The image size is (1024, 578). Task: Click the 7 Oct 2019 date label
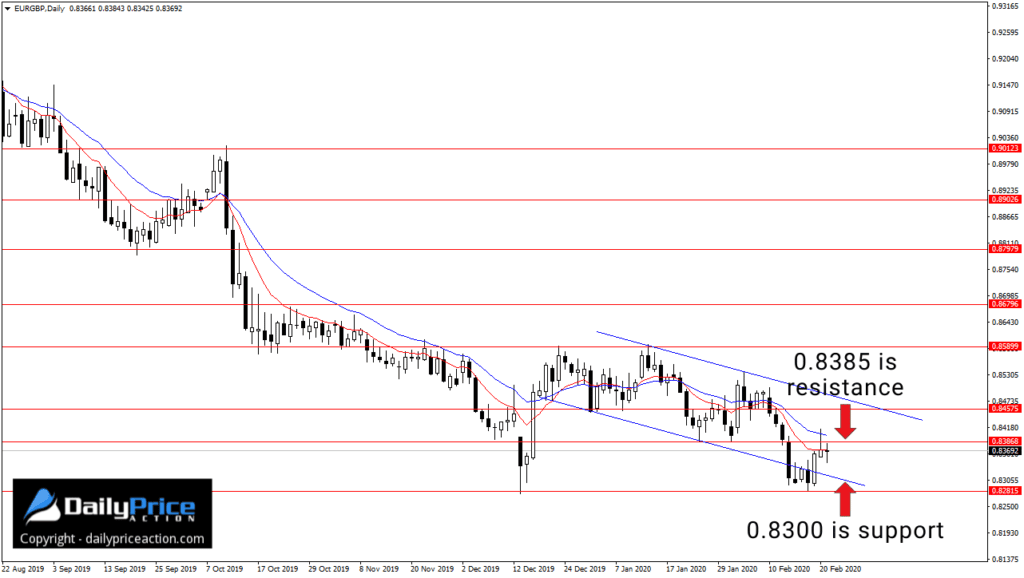coord(225,569)
